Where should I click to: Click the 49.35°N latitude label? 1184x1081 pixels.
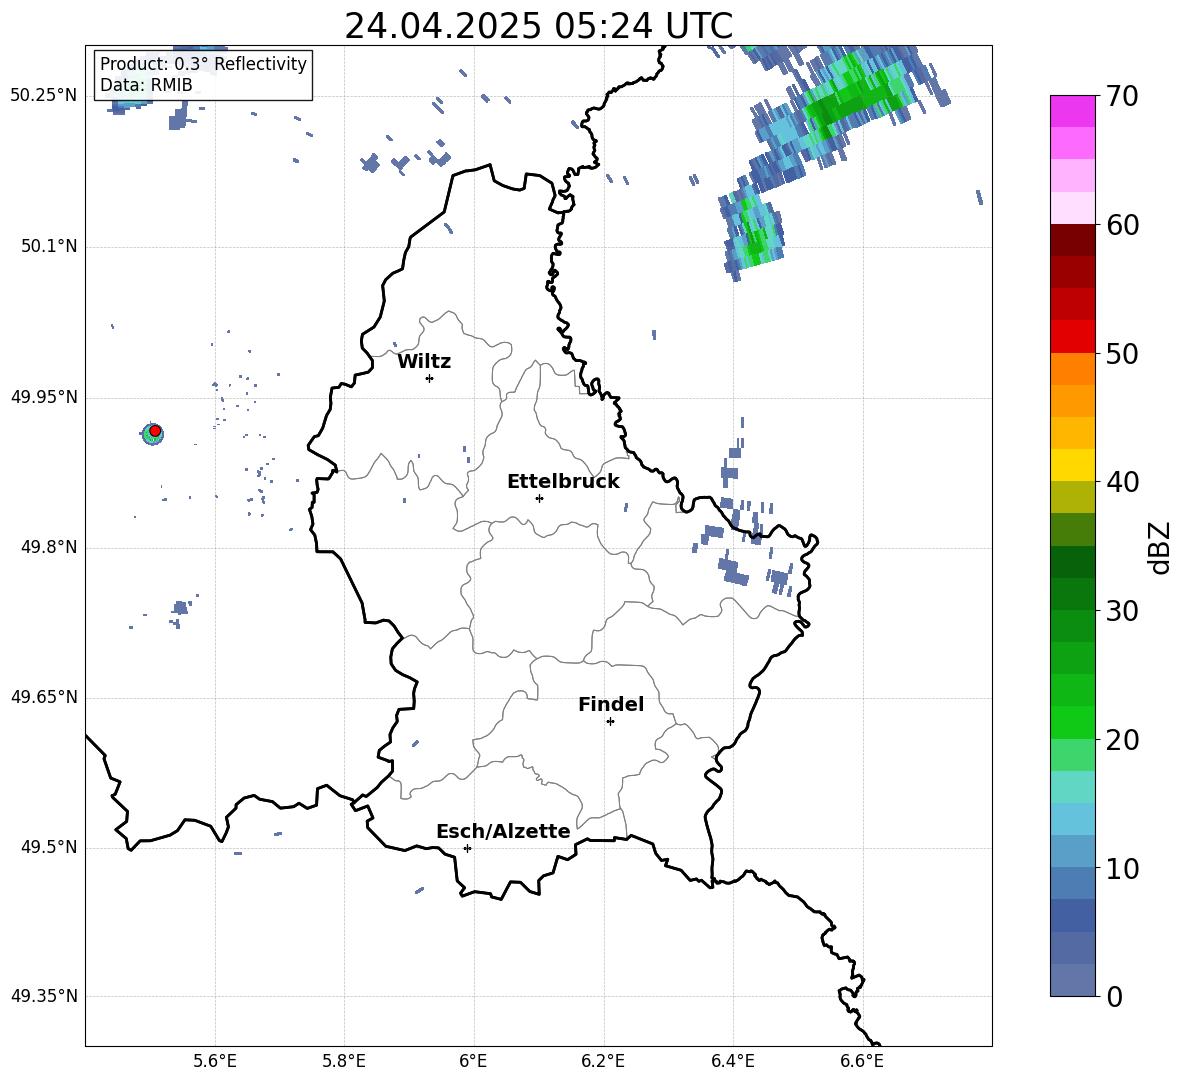tap(44, 996)
